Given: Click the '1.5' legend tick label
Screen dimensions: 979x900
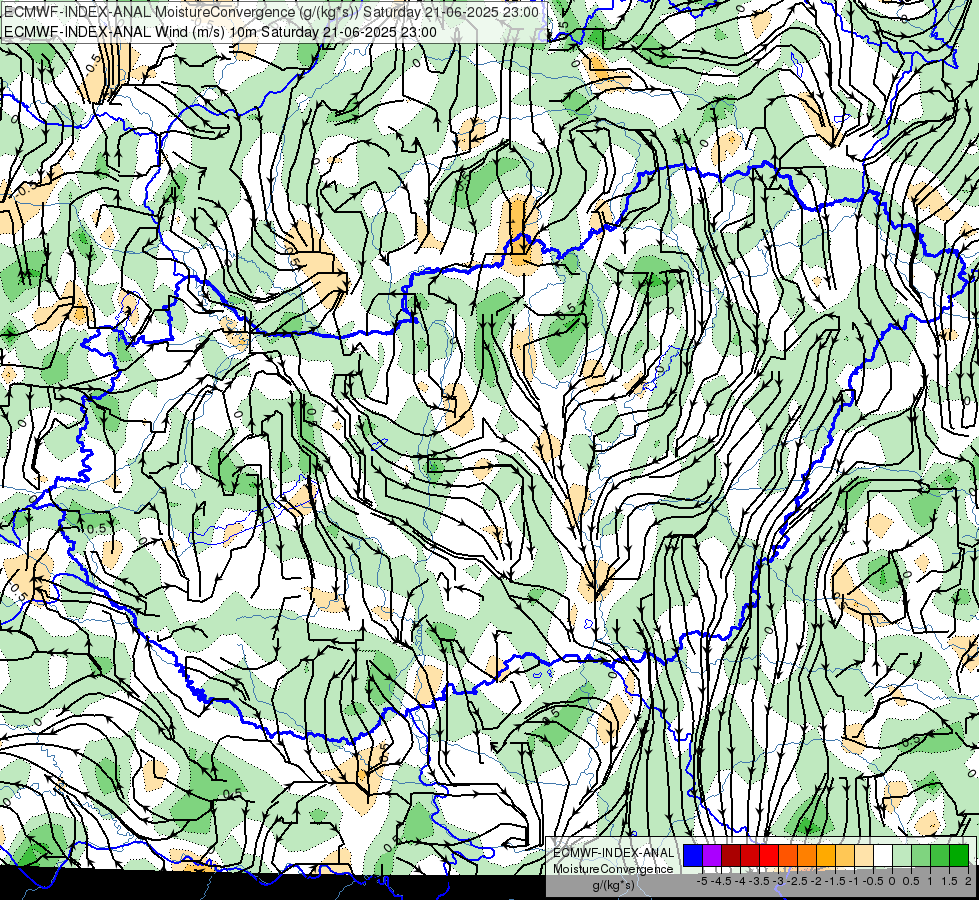Looking at the screenshot, I should point(949,881).
